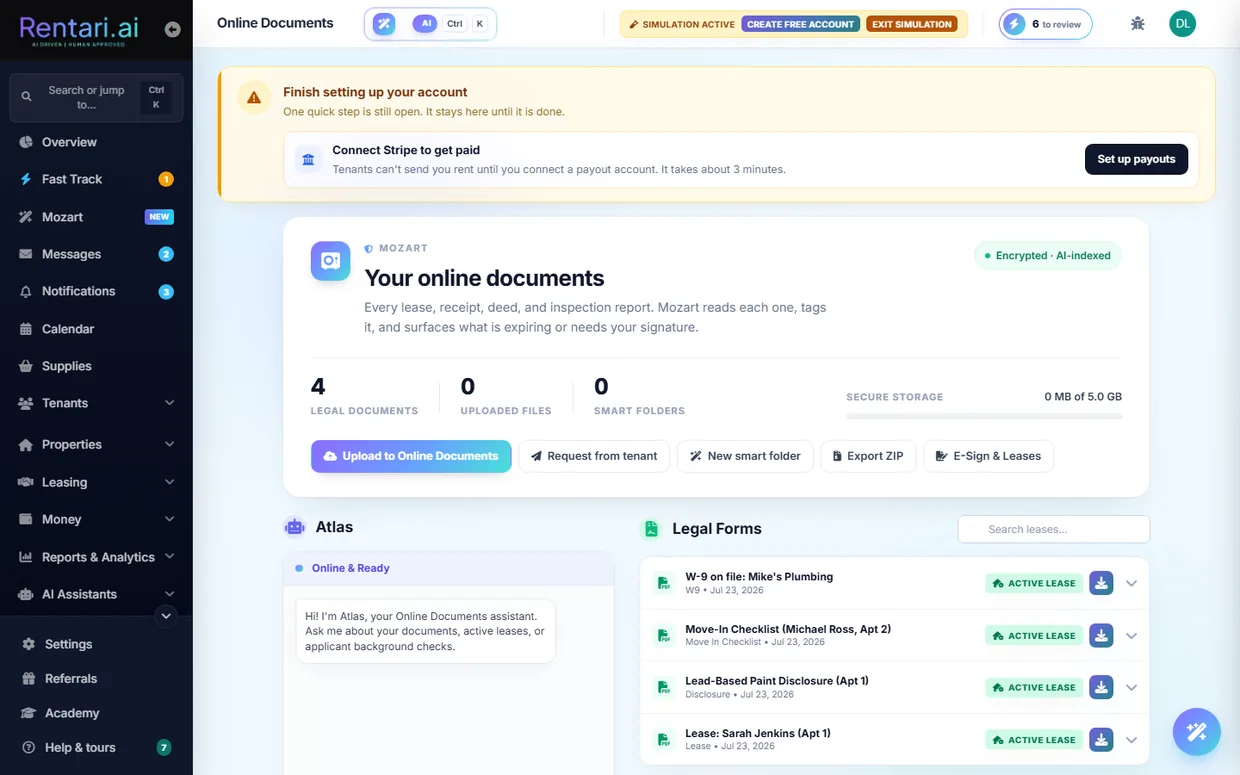Click the bug report icon
The width and height of the screenshot is (1240, 775).
point(1137,24)
